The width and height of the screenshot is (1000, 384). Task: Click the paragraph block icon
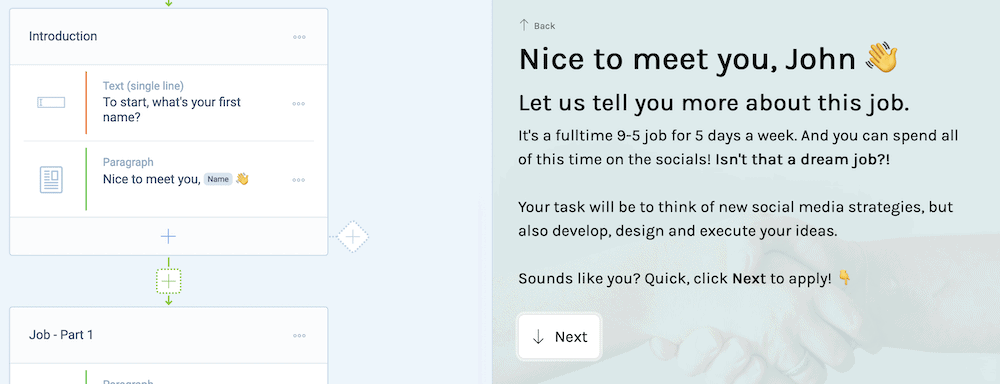(51, 179)
